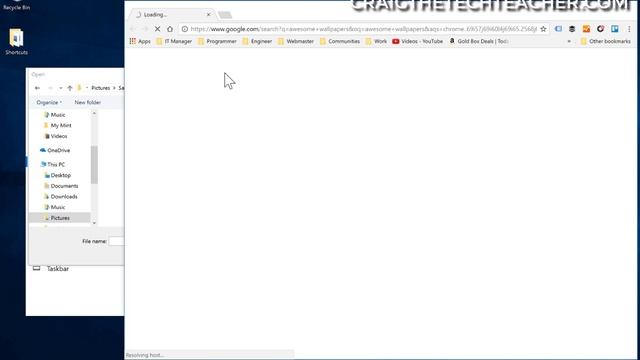This screenshot has width=640, height=360.
Task: Open Taskbar settings item in background window
Action: (x=51, y=269)
